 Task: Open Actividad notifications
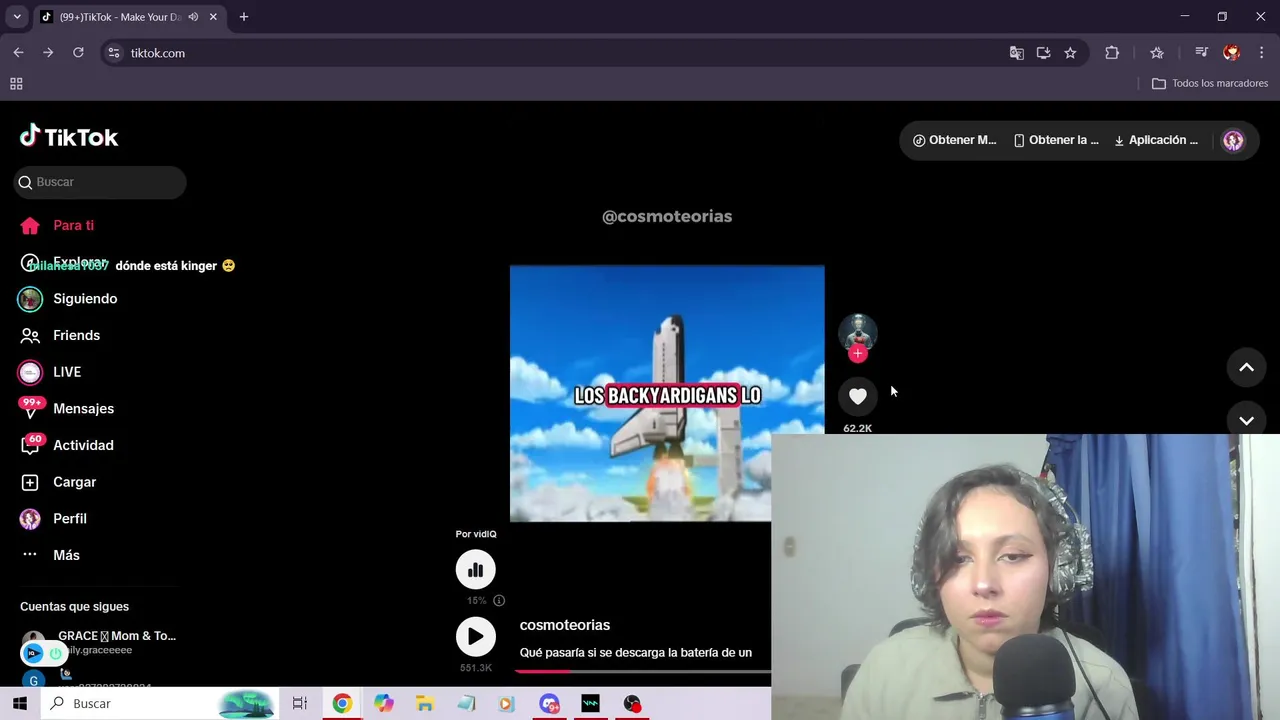[x=66, y=445]
